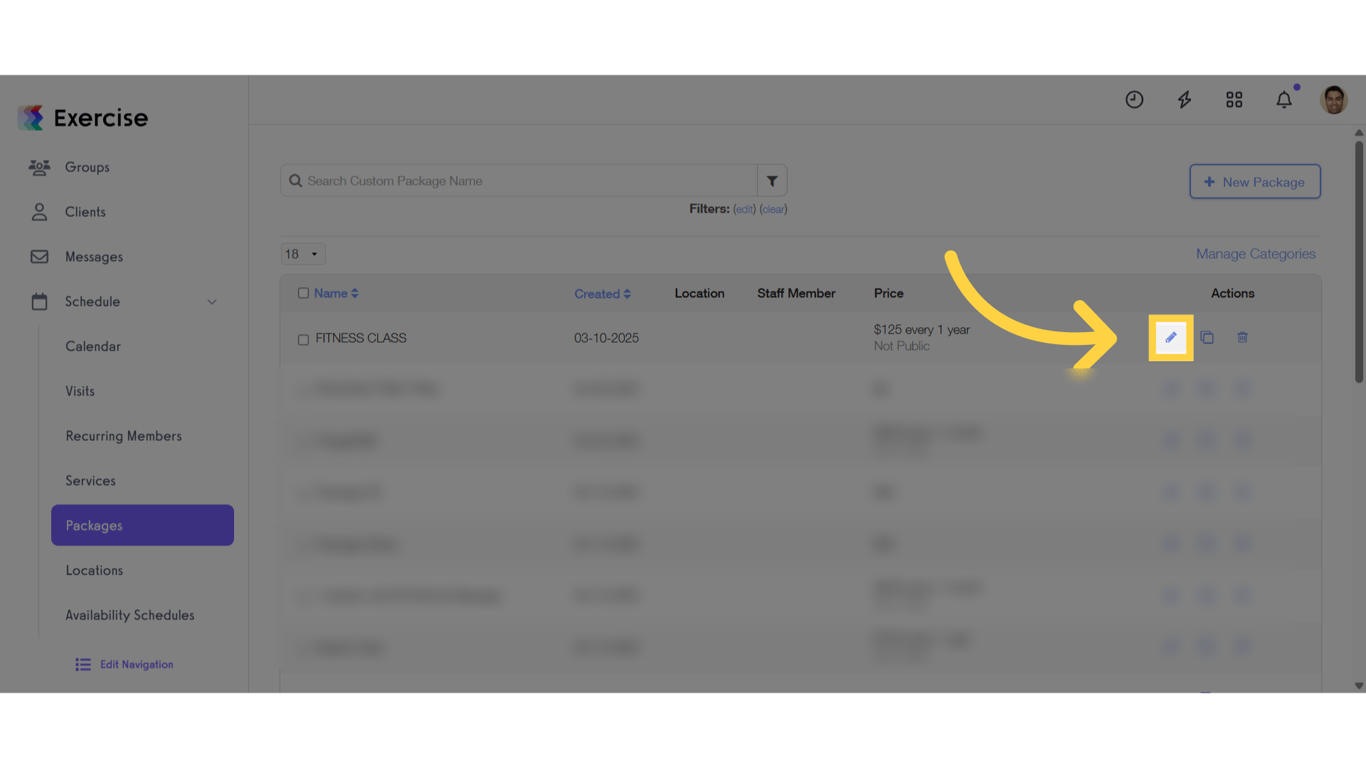The width and height of the screenshot is (1366, 768).
Task: Click the Clients person icon
Action: click(39, 212)
